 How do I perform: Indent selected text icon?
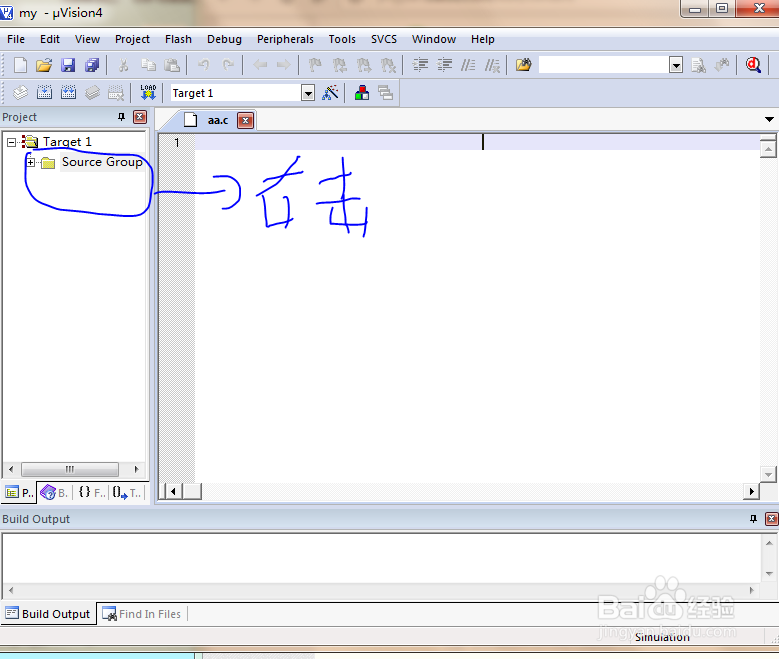pos(420,65)
